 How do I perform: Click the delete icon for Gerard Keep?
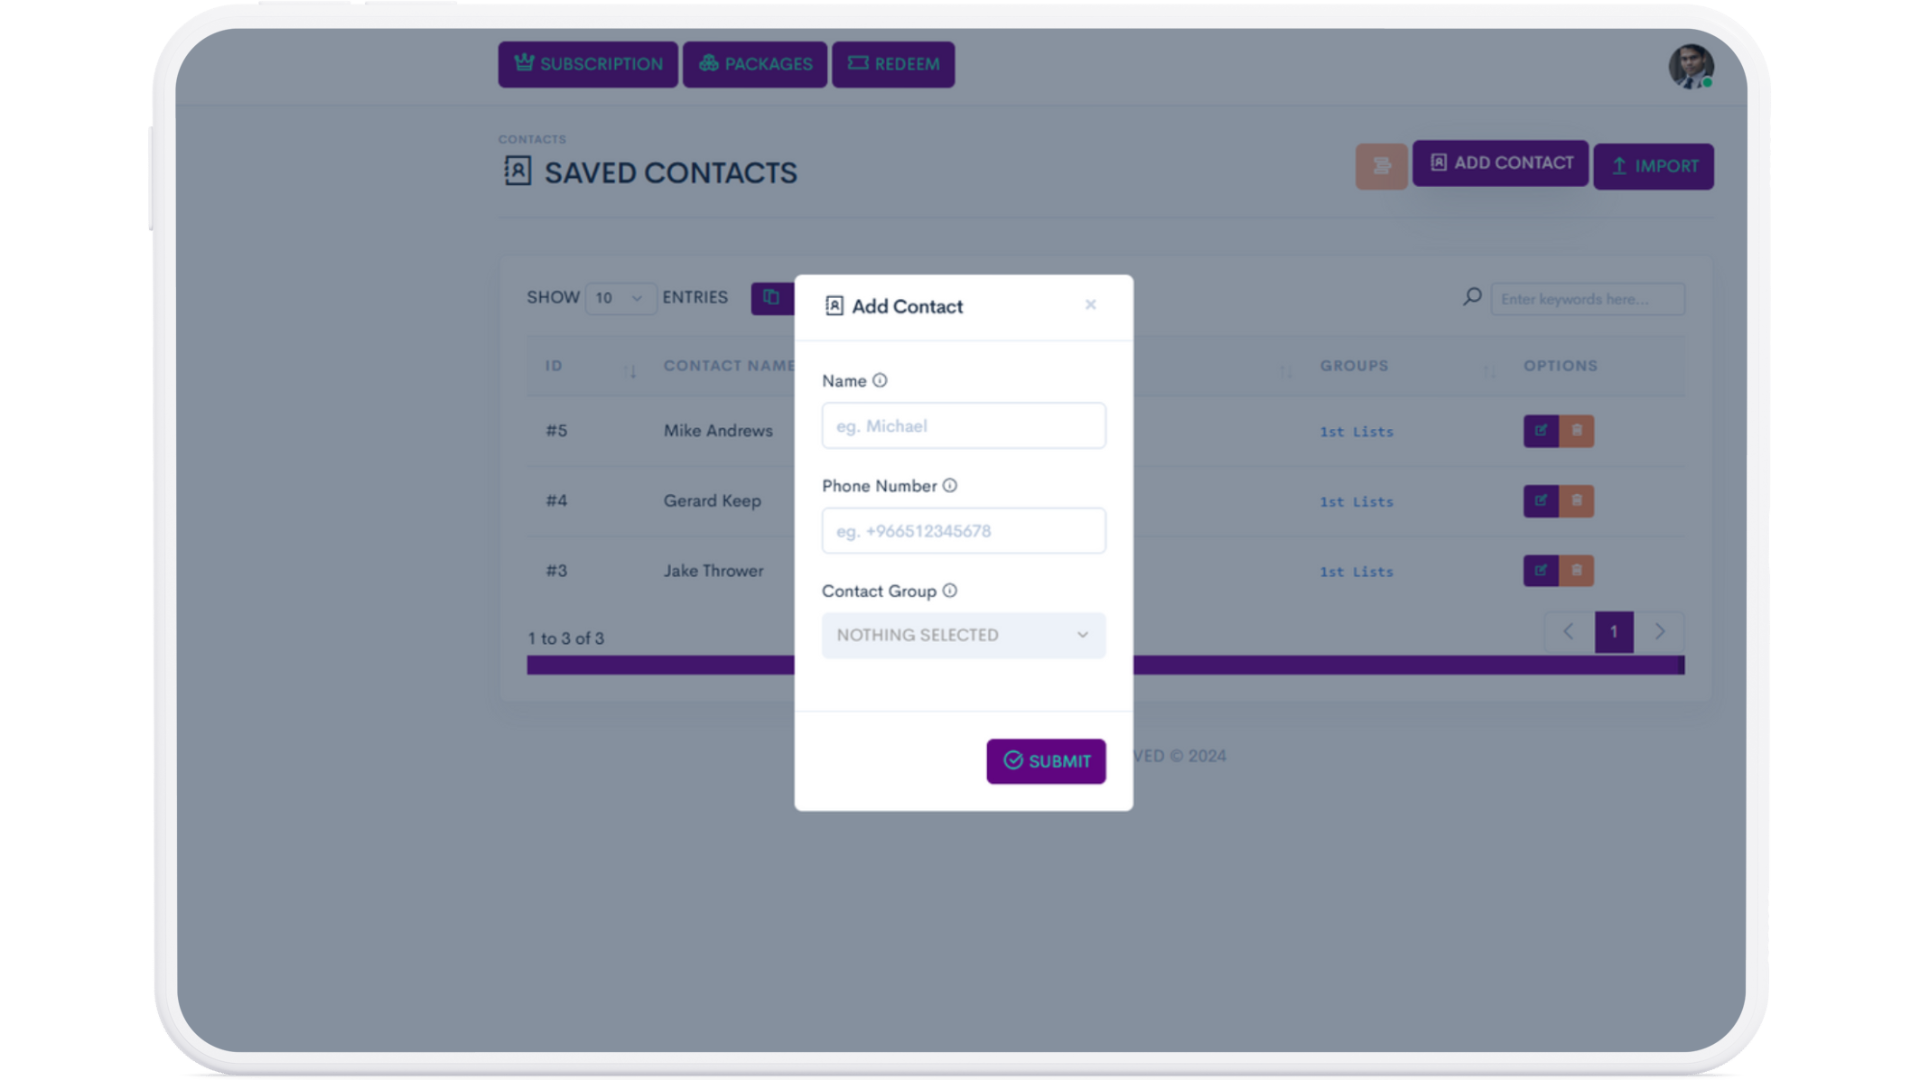click(x=1577, y=501)
